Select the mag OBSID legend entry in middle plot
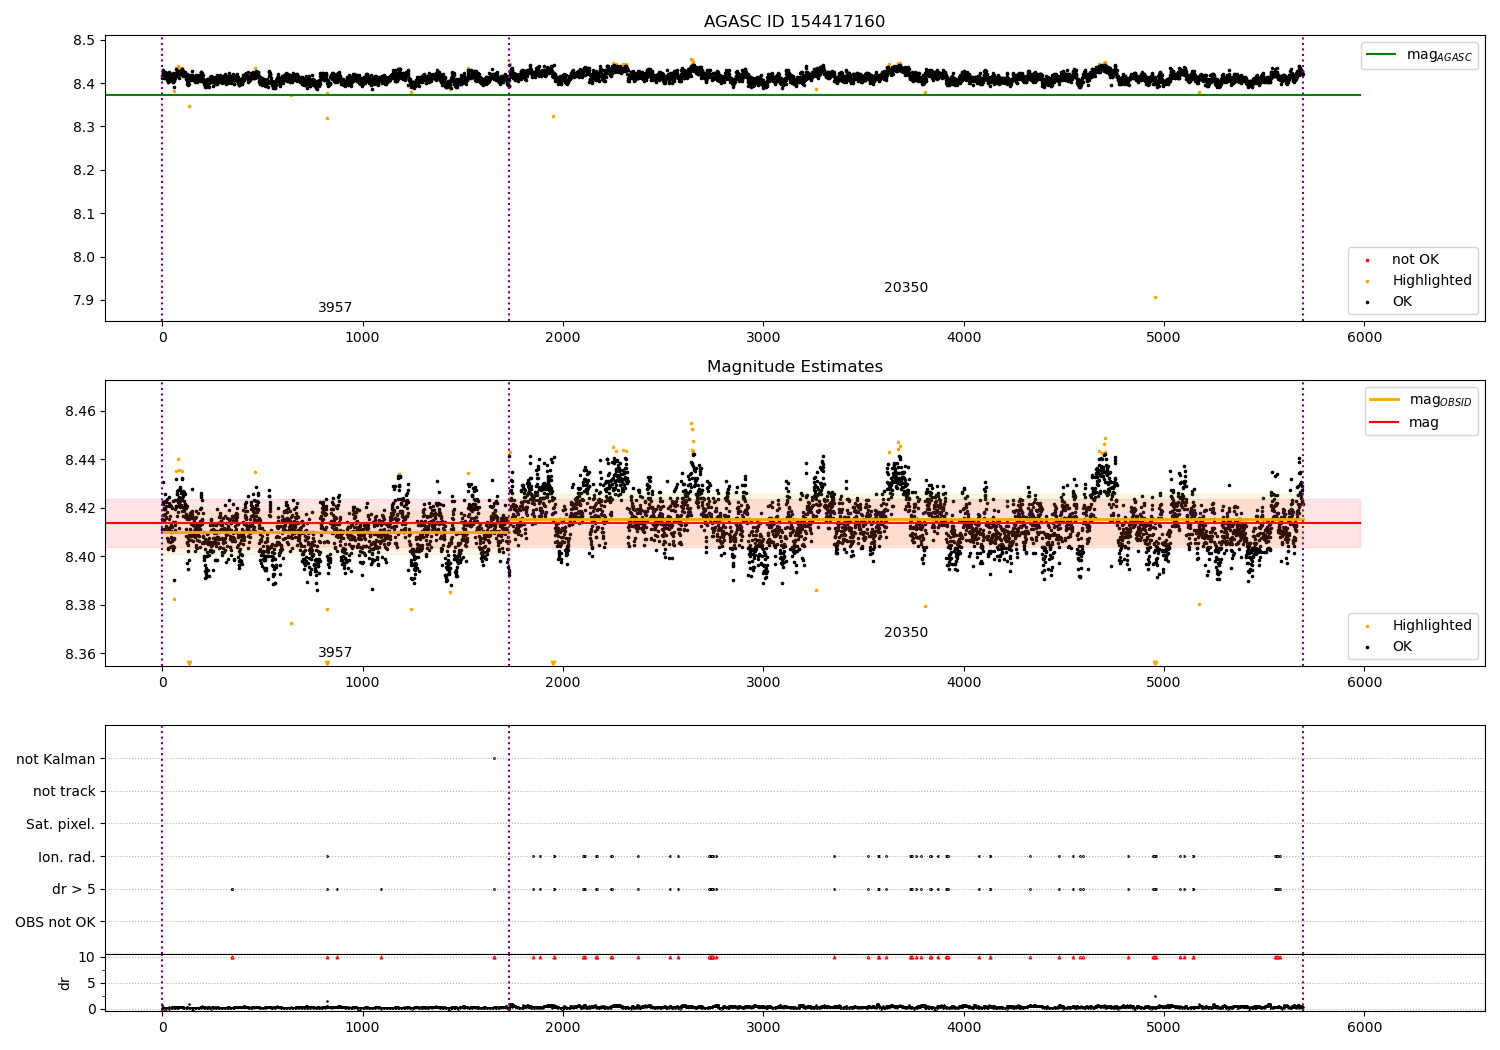Screen dimensions: 1500x1050 tap(1421, 401)
